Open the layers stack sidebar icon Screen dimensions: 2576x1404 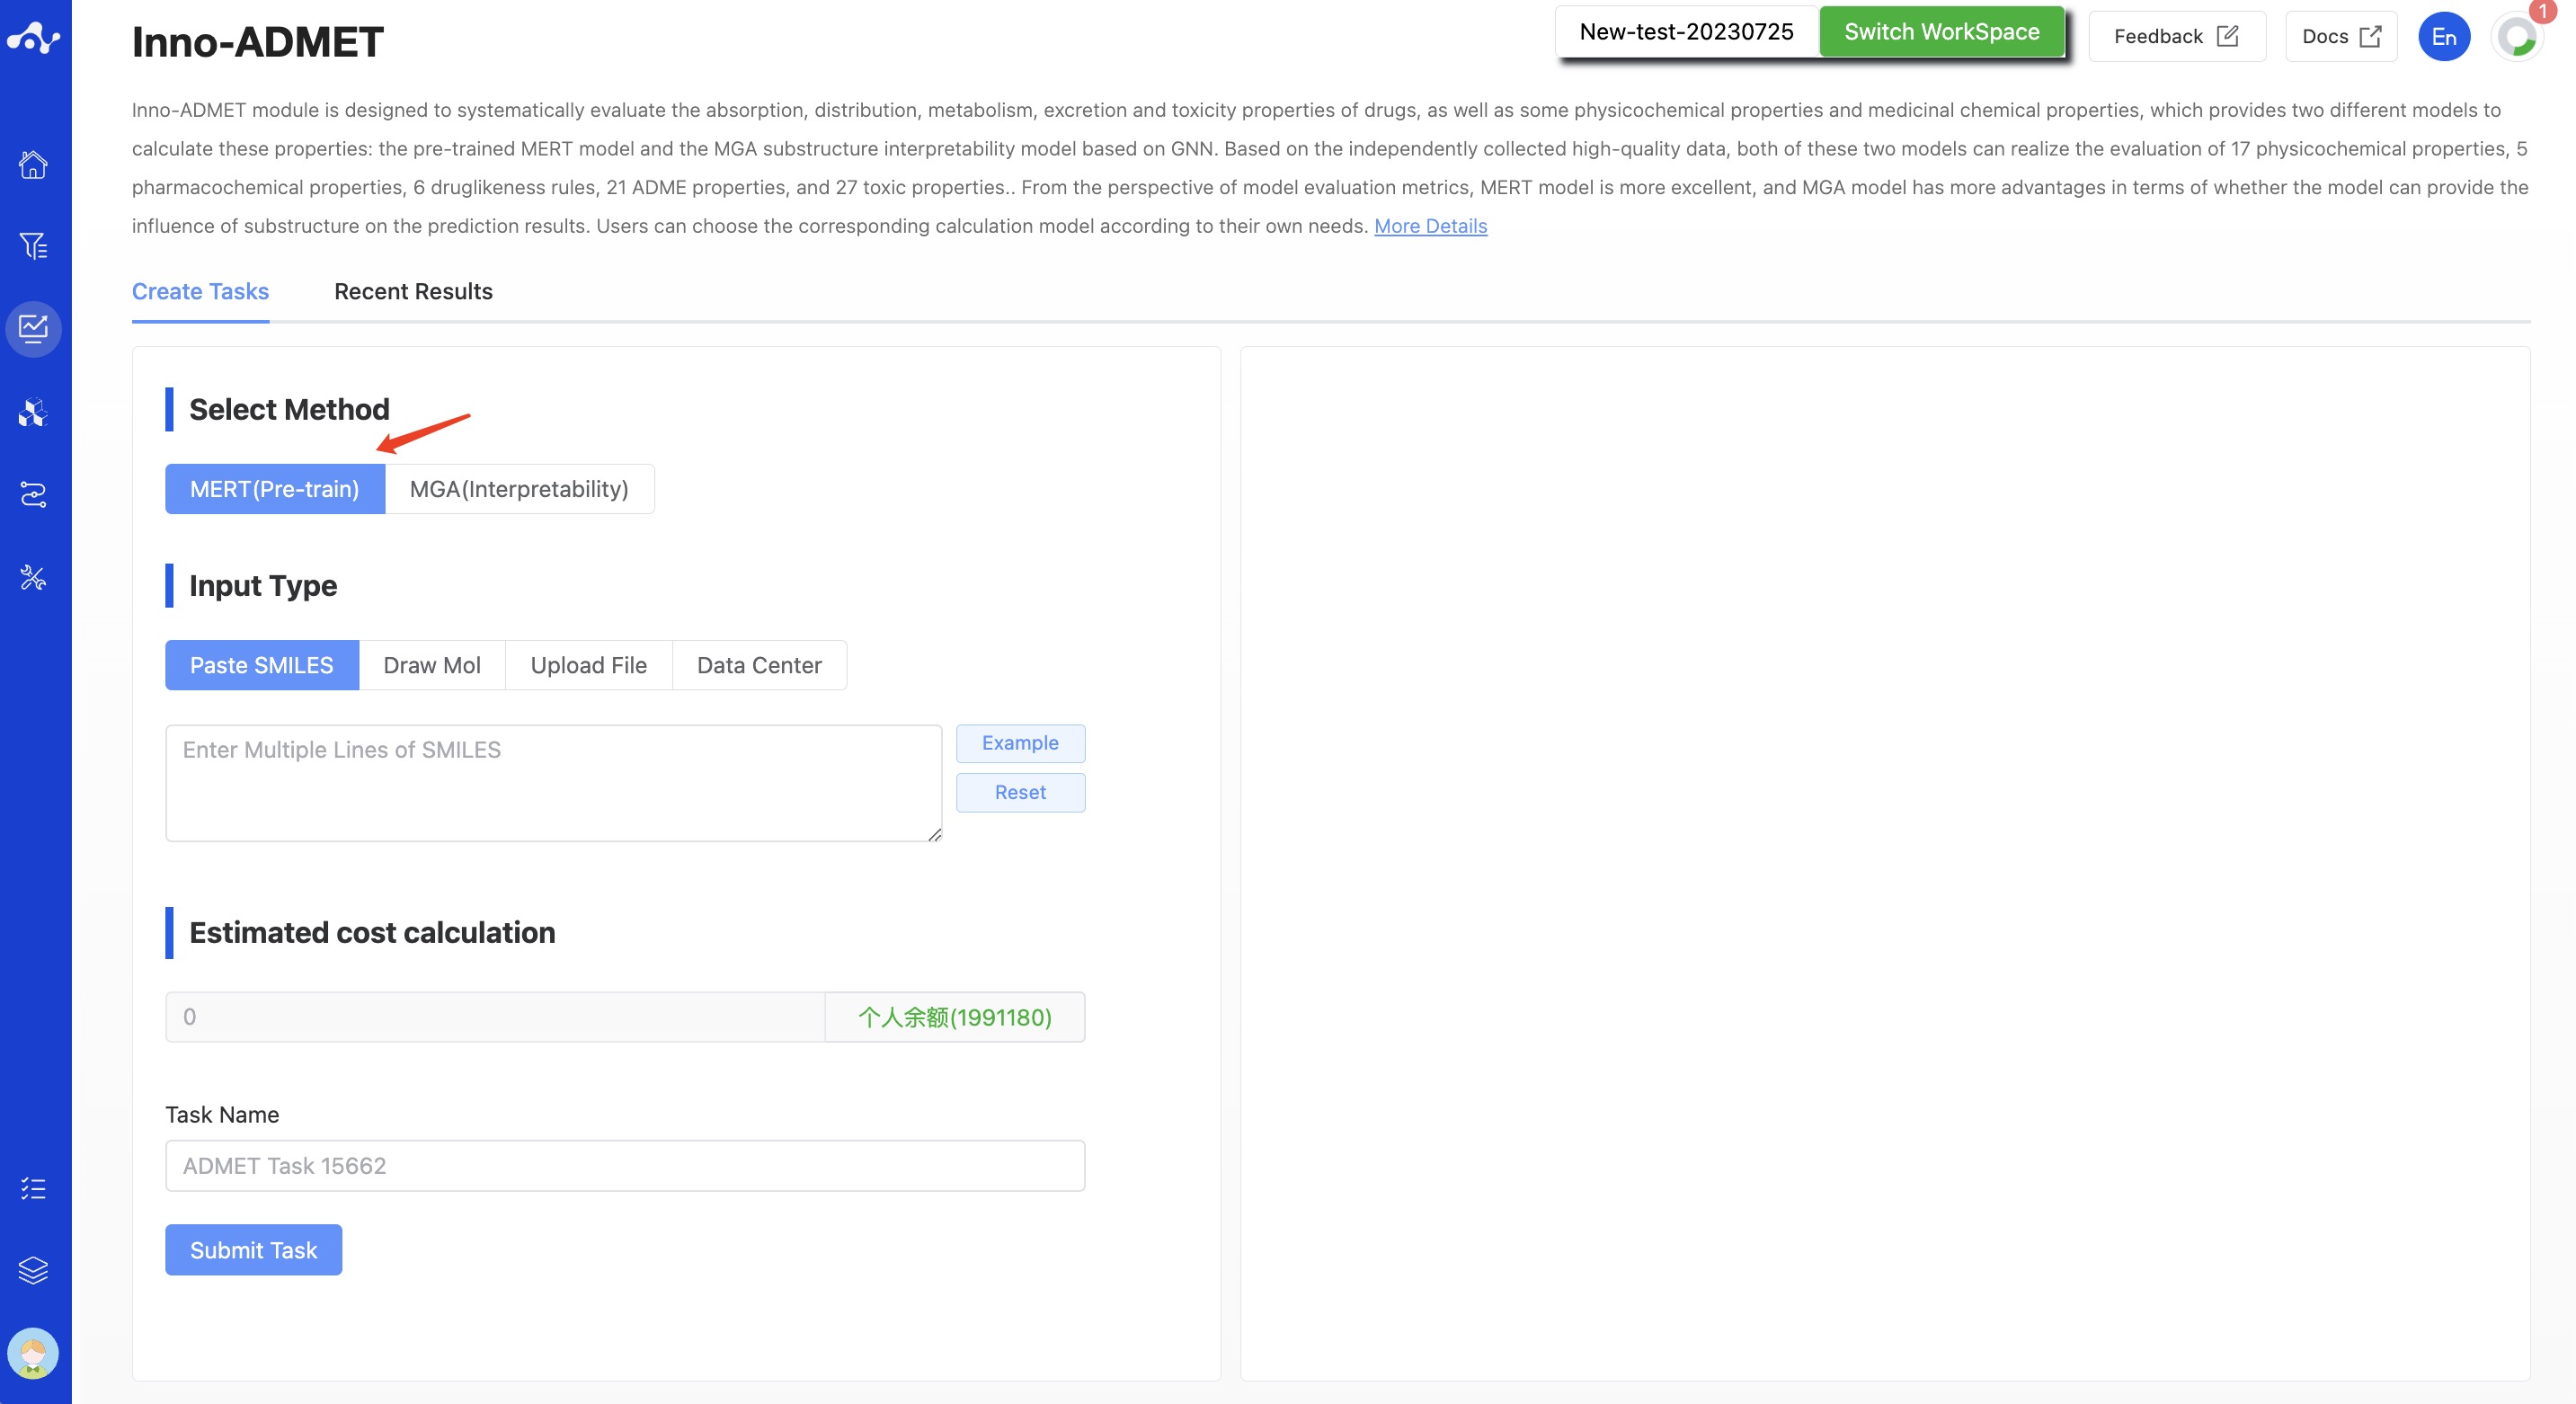(34, 1270)
